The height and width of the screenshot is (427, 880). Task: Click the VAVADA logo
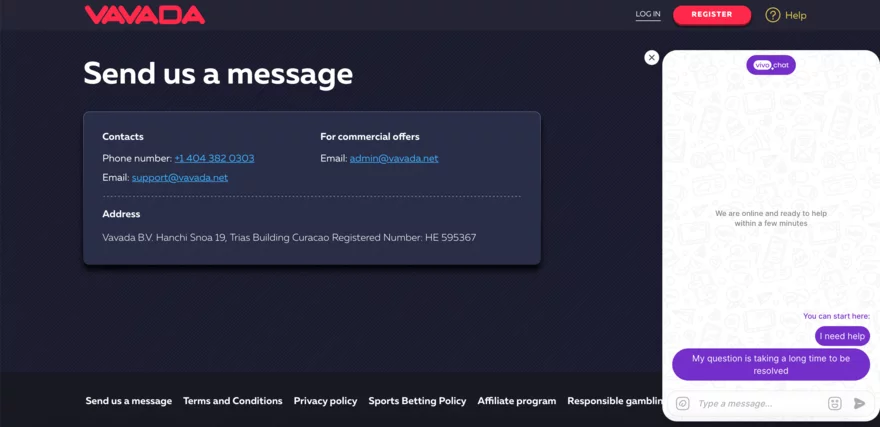pos(145,15)
